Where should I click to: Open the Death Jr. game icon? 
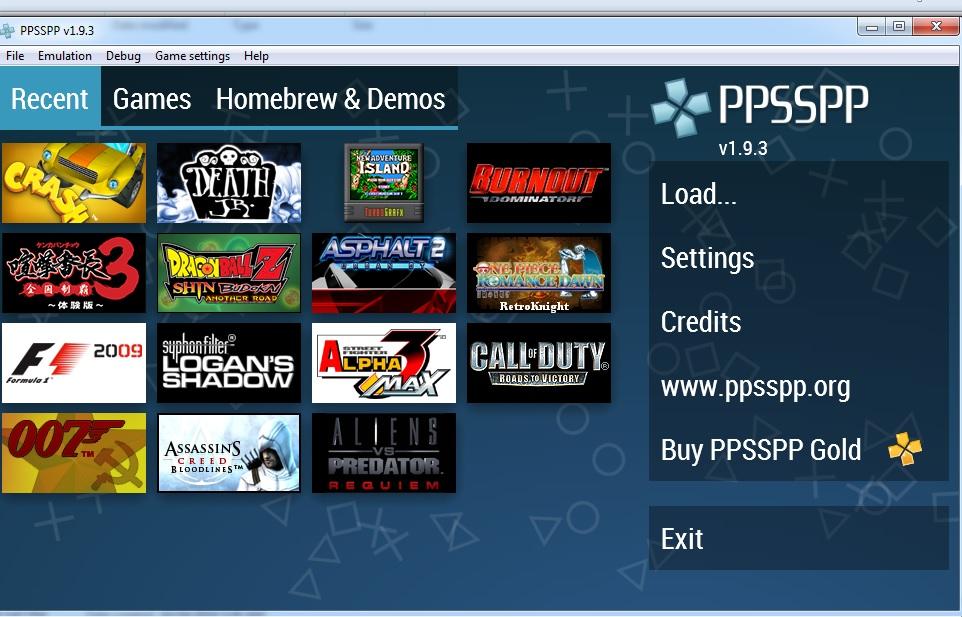tap(229, 183)
